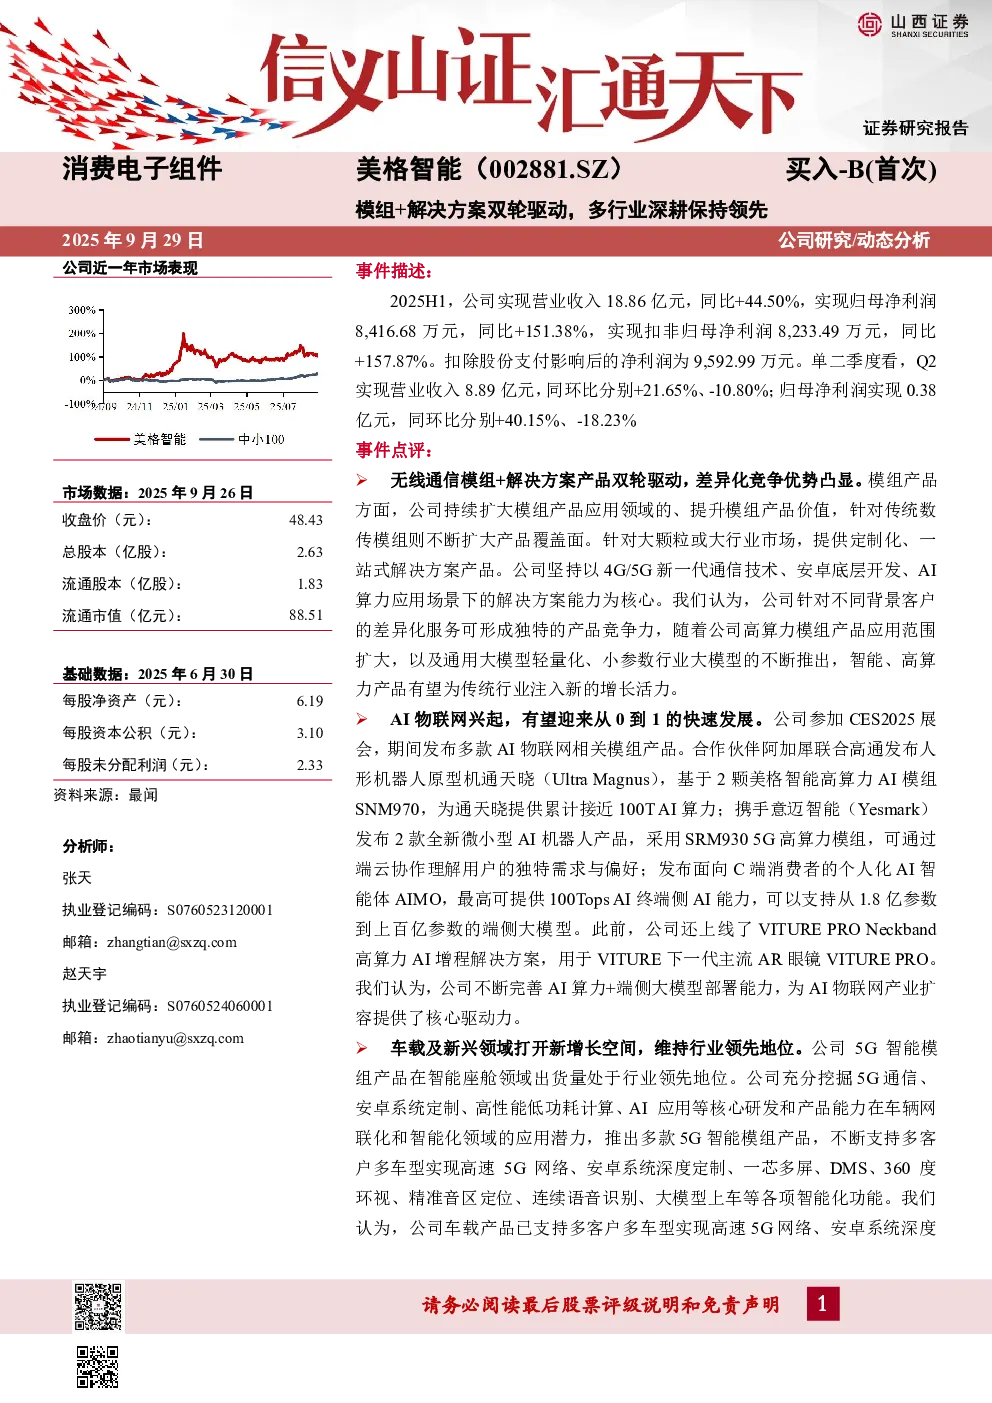This screenshot has height=1403, width=992.
Task: Click the lower QR code below footer
Action: click(98, 1366)
